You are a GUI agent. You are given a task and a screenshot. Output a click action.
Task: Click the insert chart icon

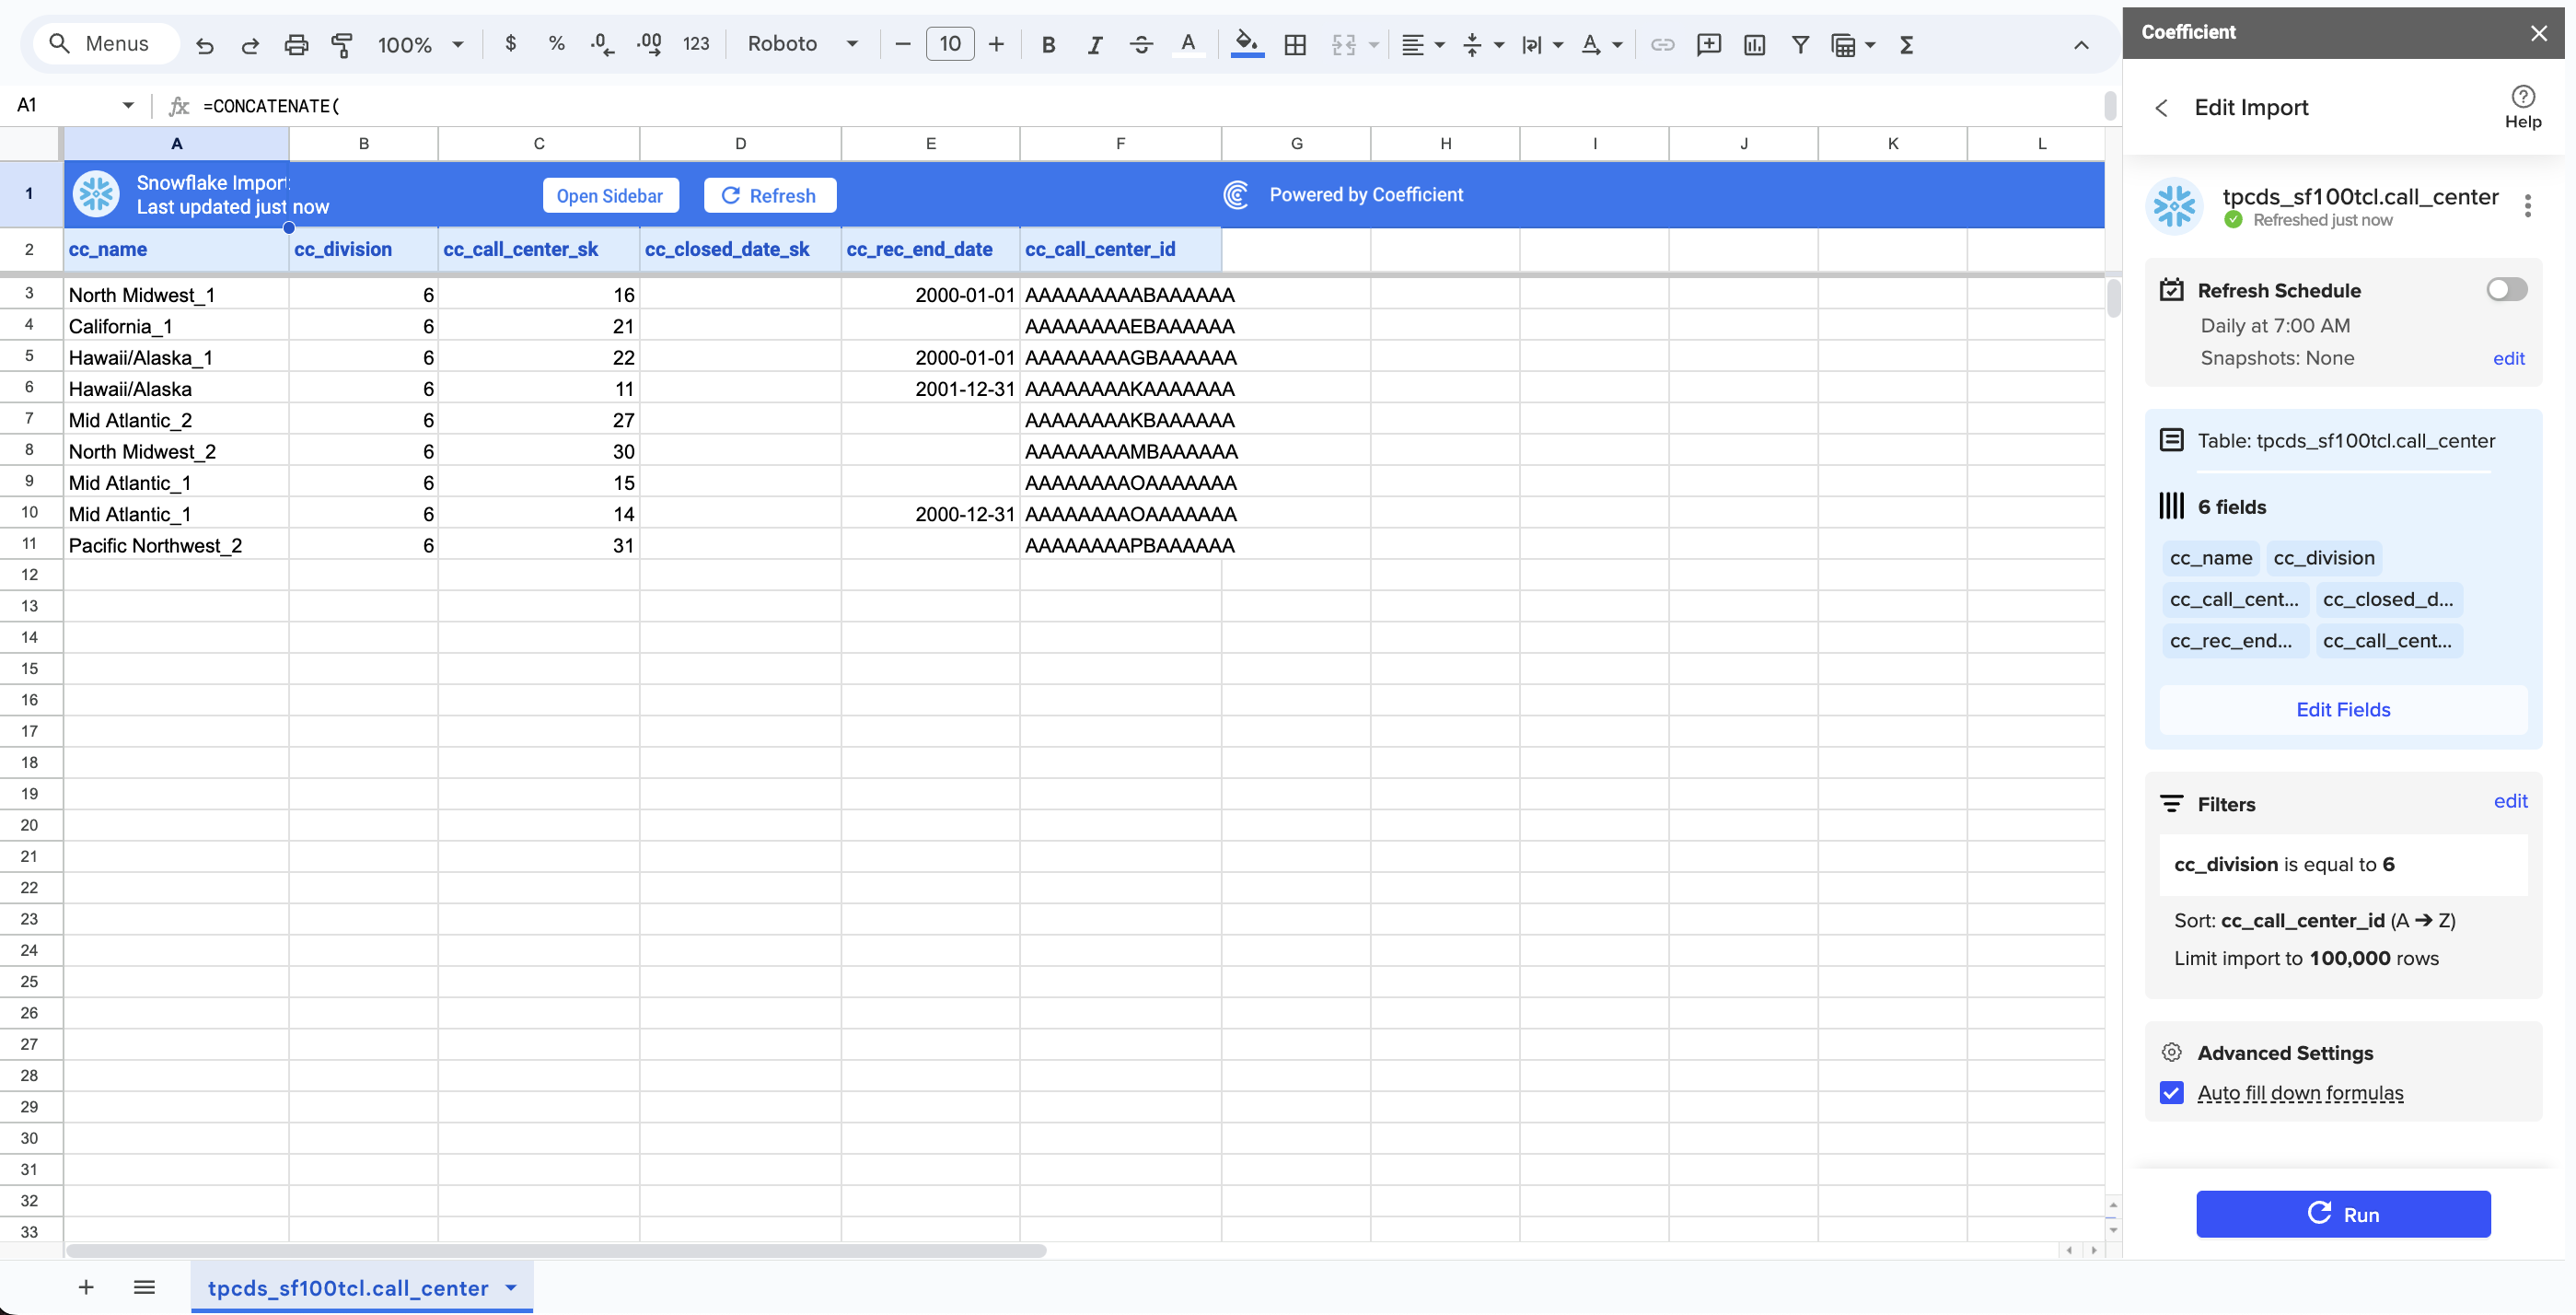(x=1754, y=45)
